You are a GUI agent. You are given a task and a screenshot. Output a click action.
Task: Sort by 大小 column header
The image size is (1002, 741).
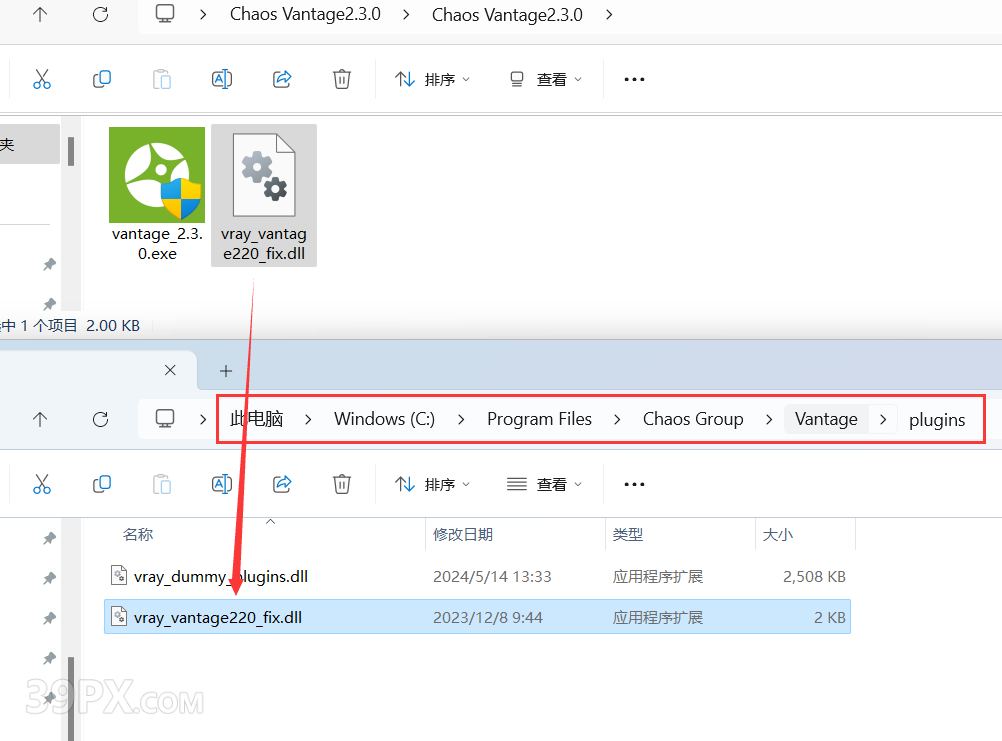(x=778, y=534)
